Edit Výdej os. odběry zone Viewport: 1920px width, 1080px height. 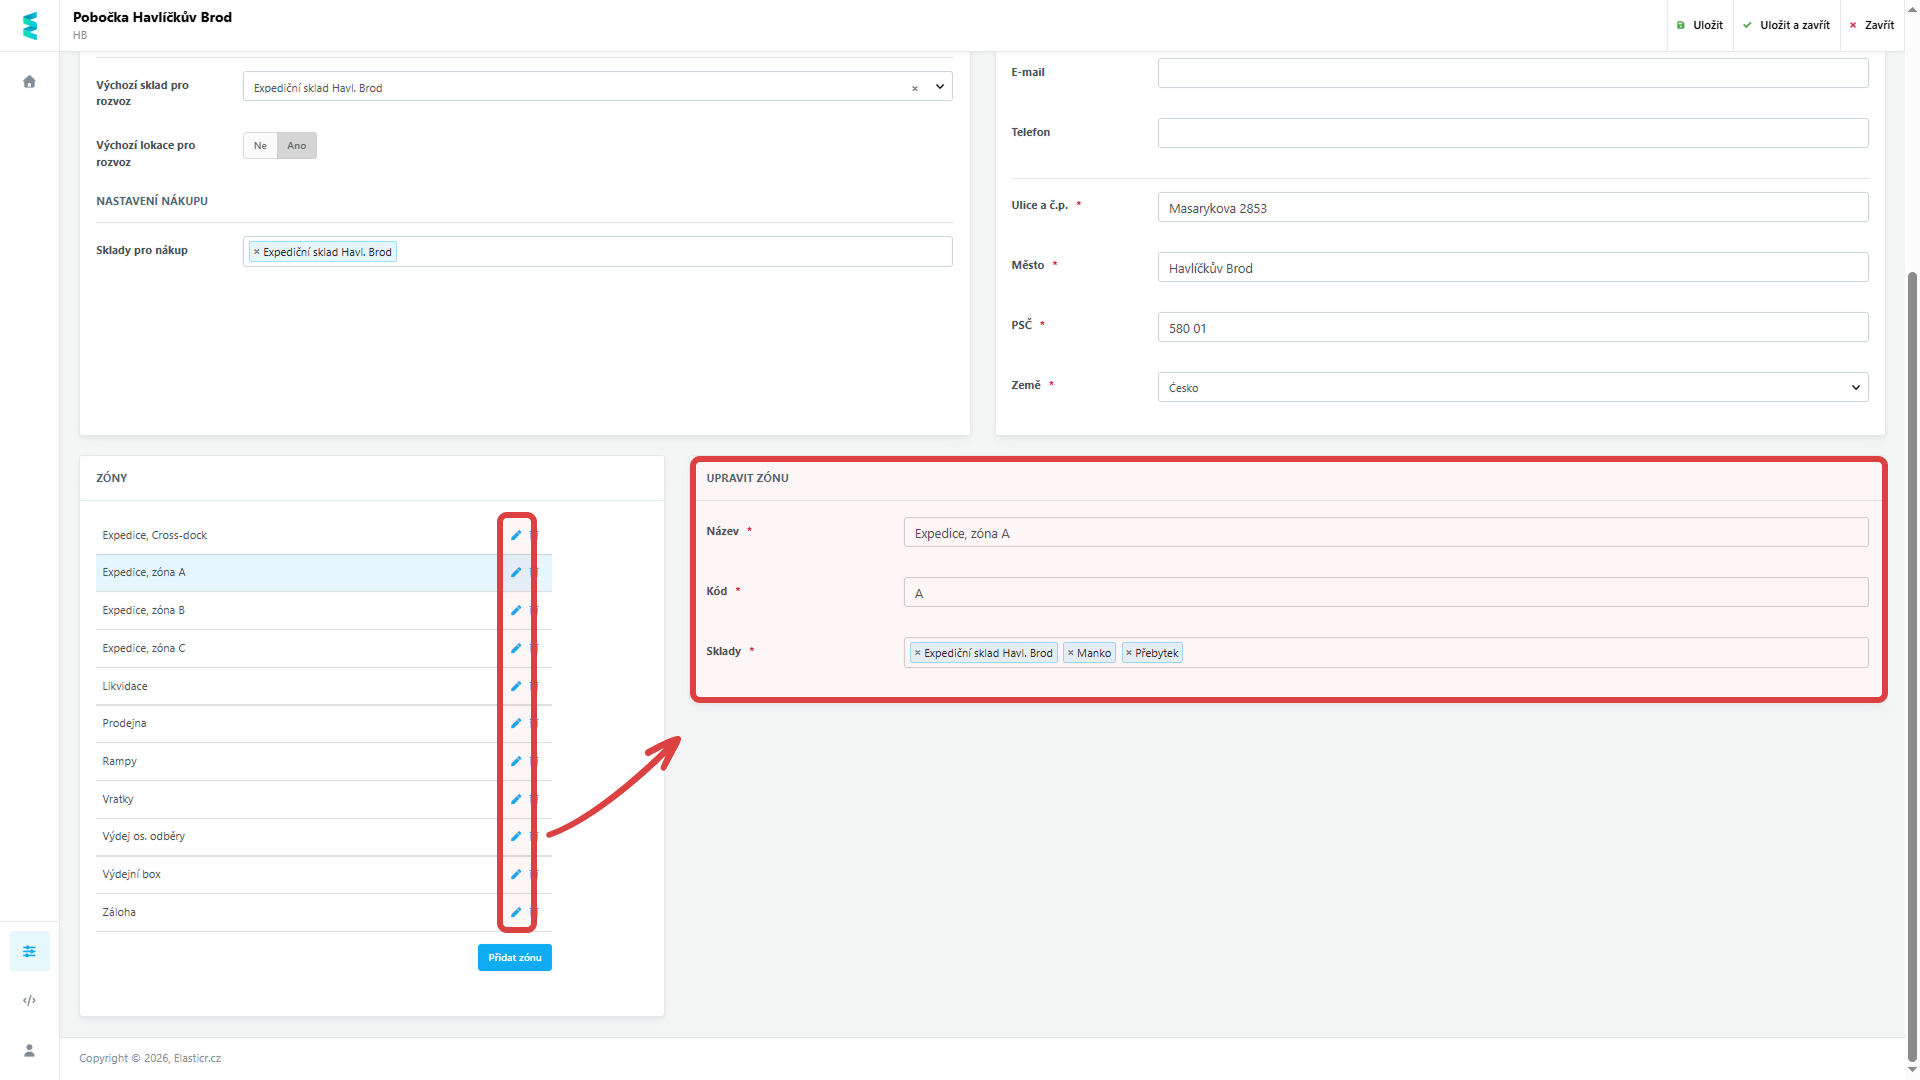click(516, 836)
